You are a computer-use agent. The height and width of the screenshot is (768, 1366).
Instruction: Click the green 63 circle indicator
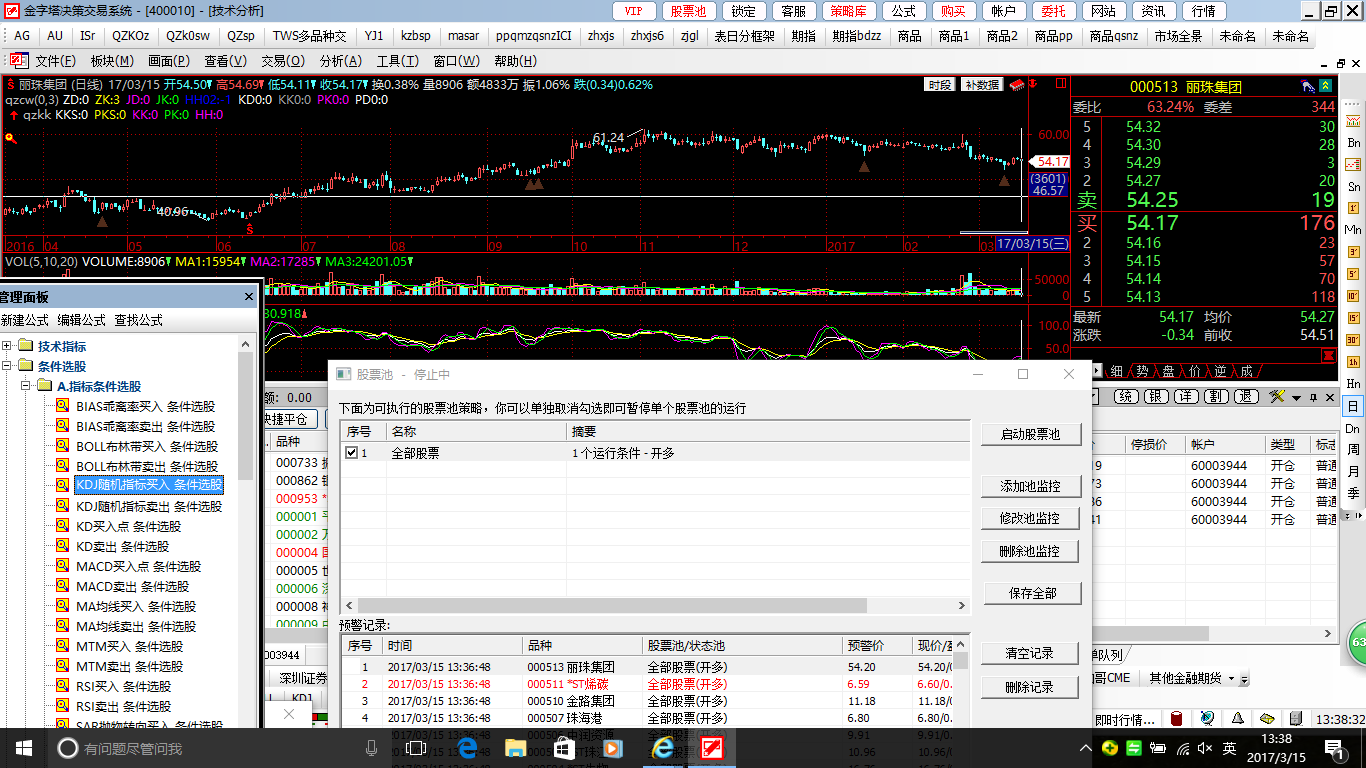pyautogui.click(x=1358, y=641)
